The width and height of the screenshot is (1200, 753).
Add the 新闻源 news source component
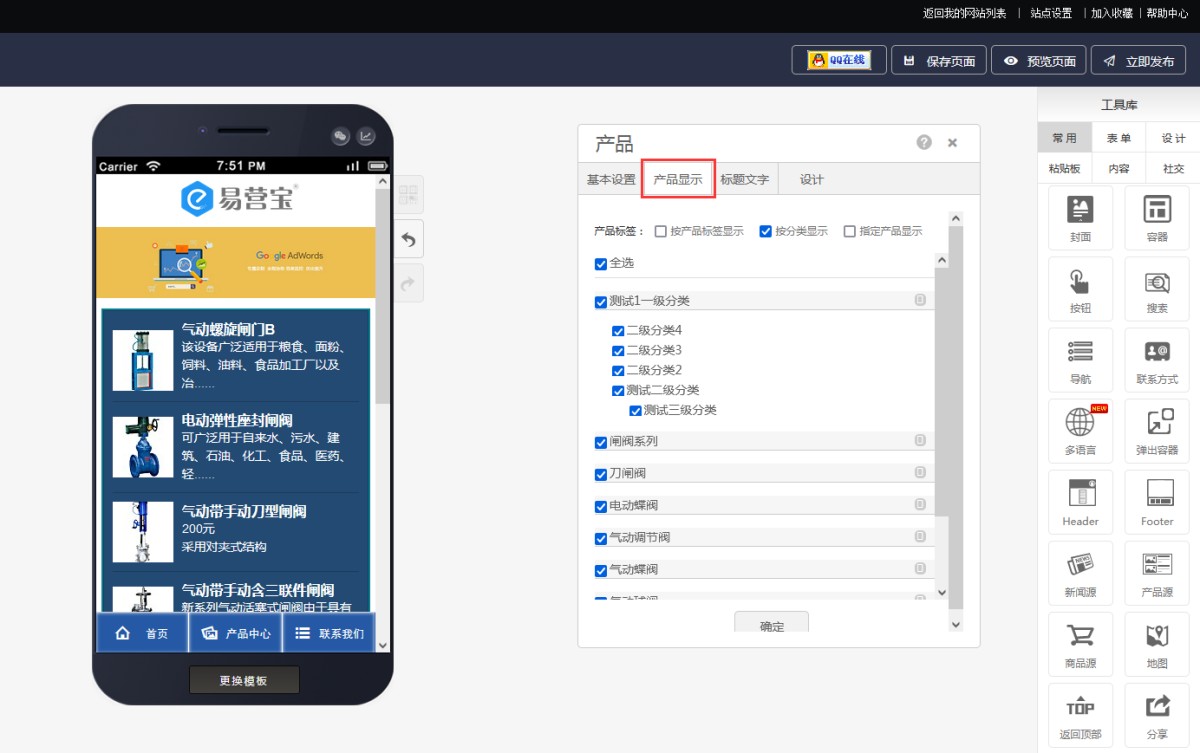(1080, 572)
